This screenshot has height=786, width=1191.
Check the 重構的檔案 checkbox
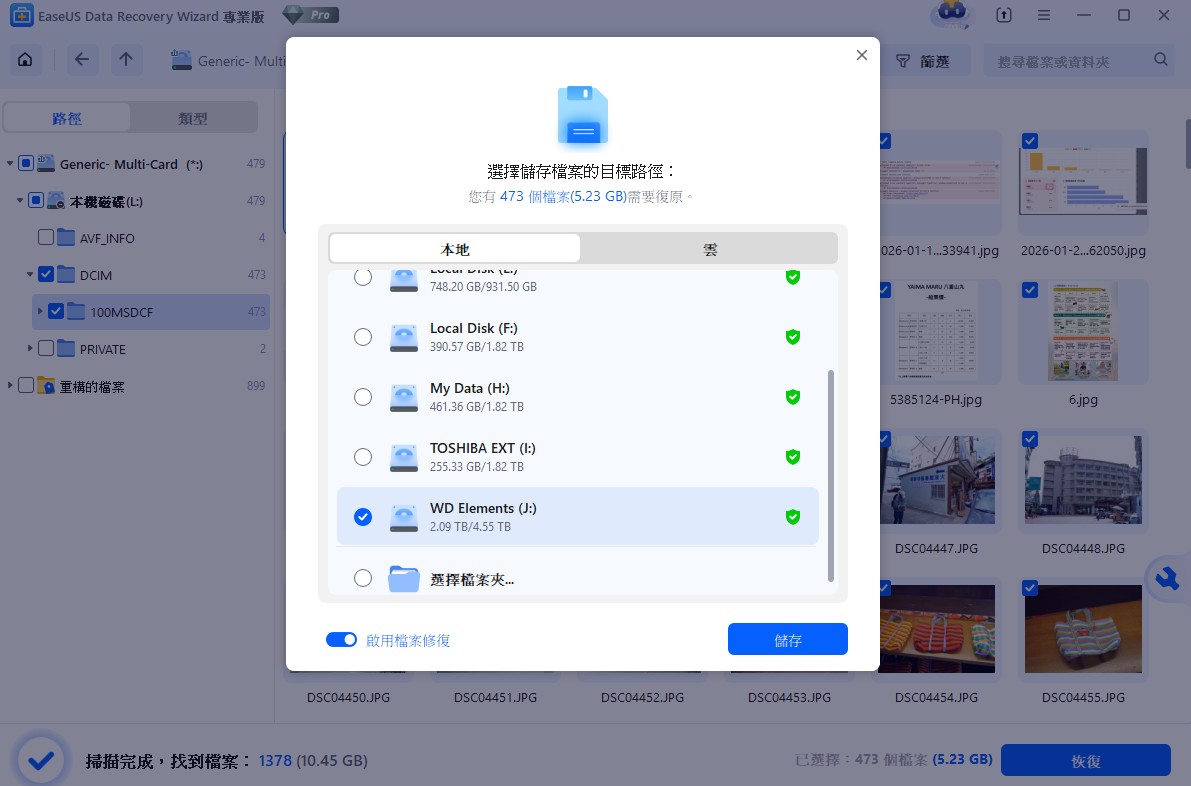[26, 385]
